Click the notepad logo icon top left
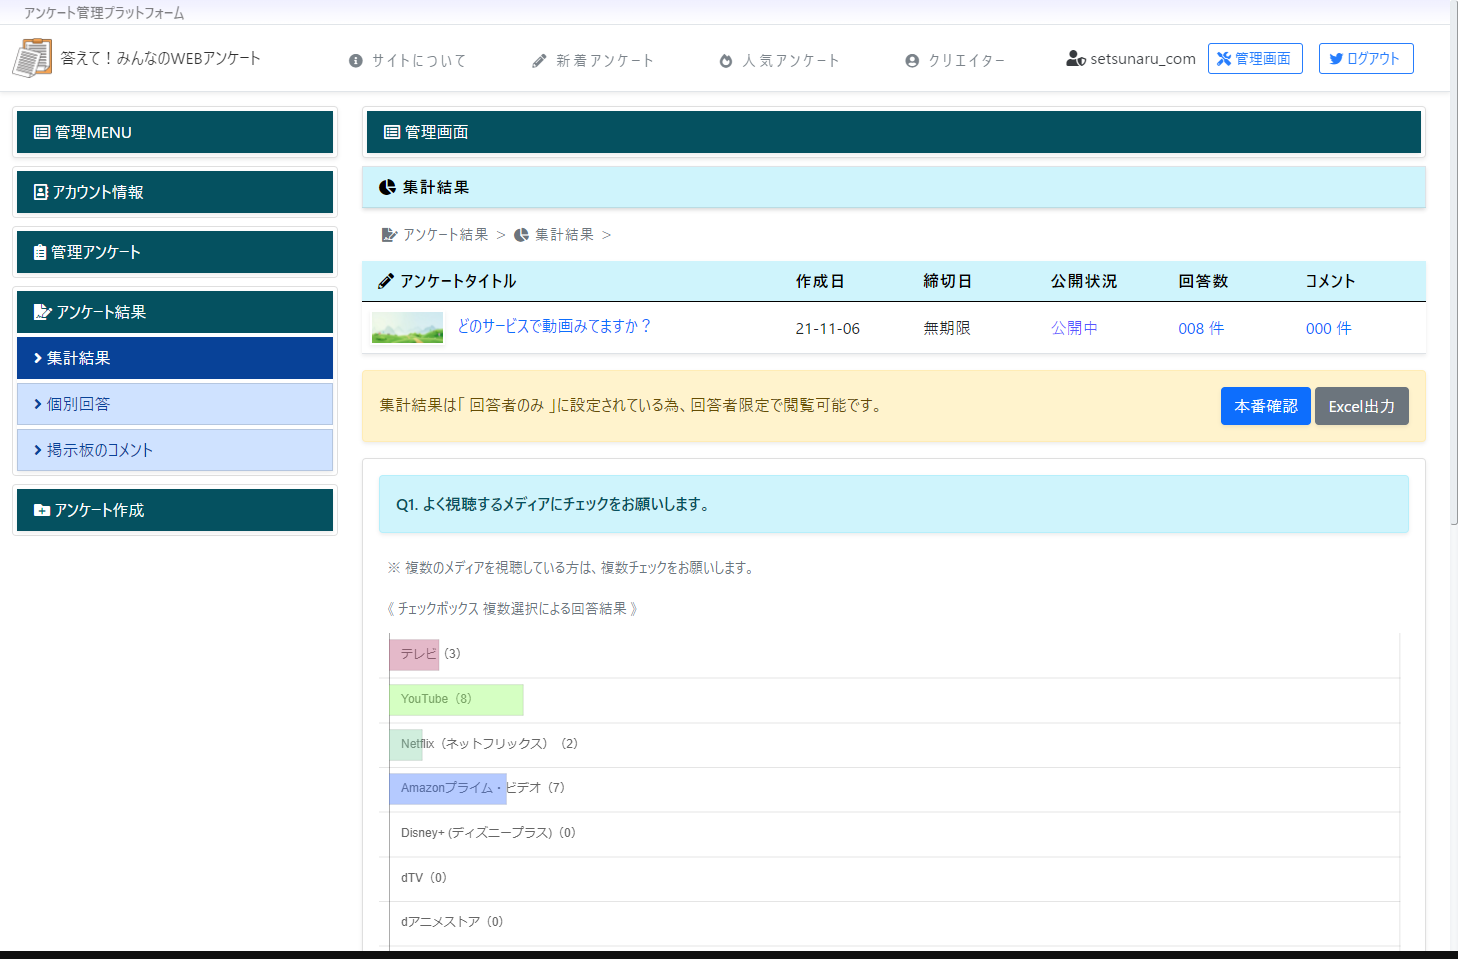 [31, 57]
